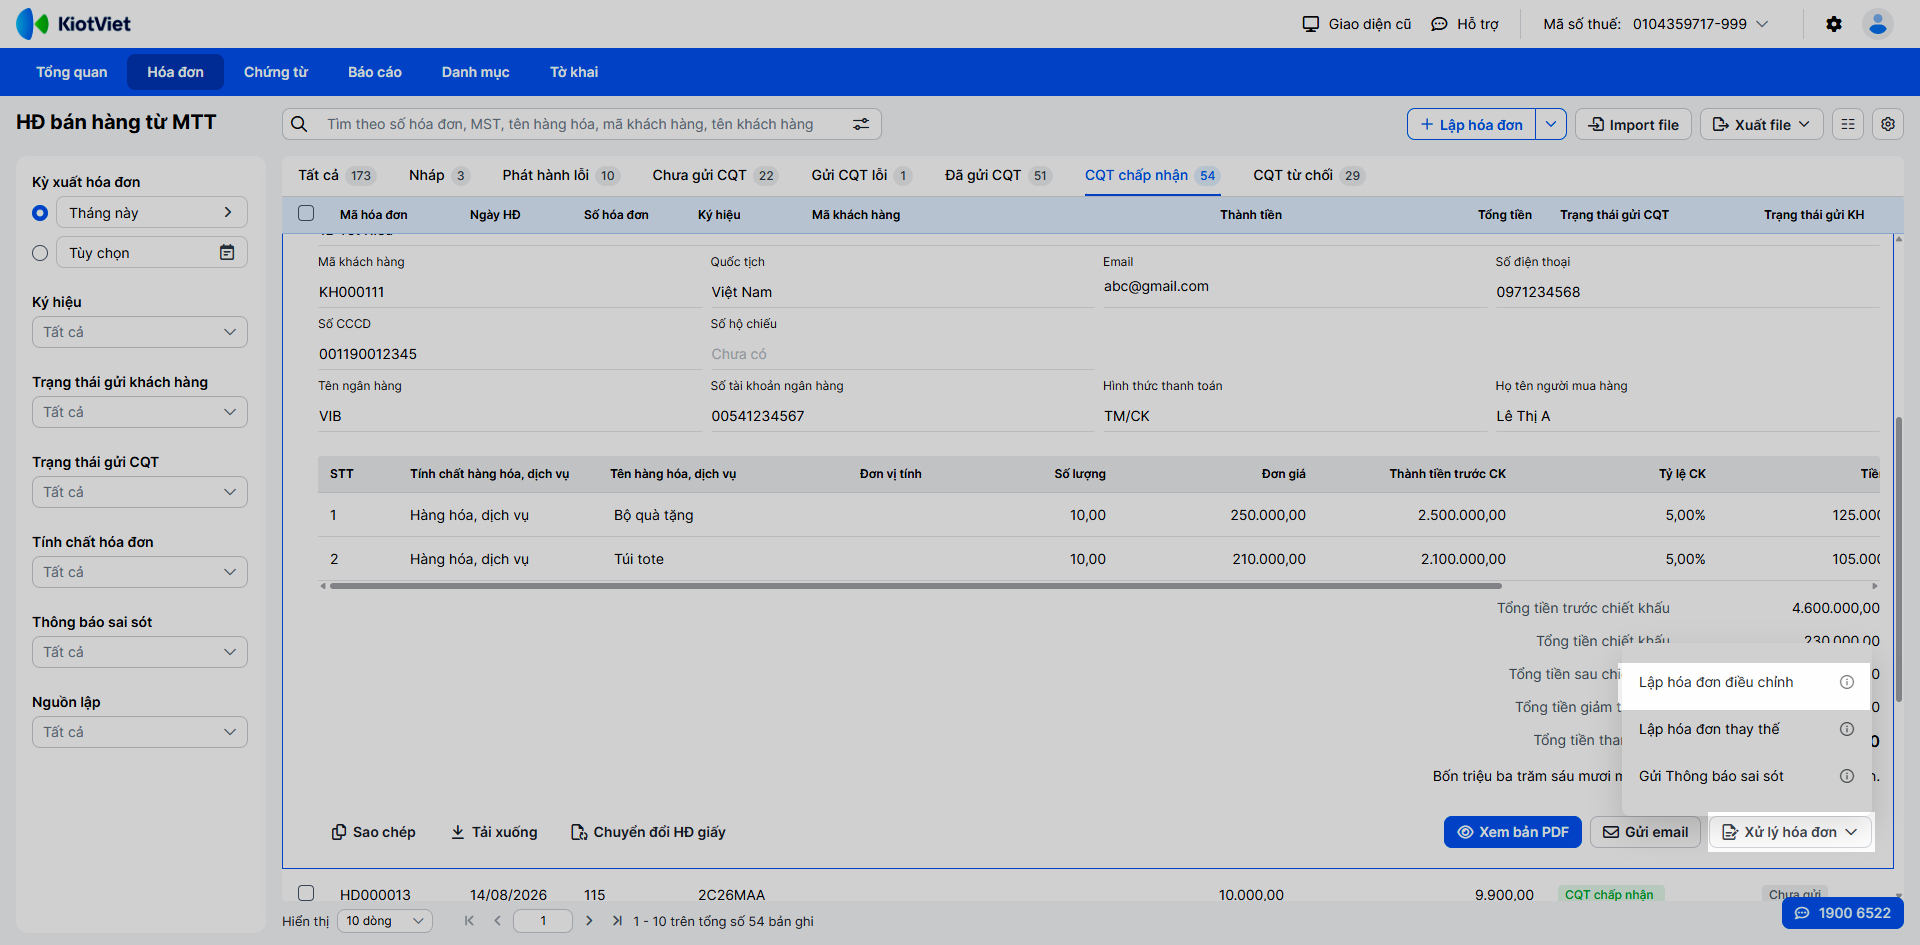Go to Tổng quan menu

point(72,72)
